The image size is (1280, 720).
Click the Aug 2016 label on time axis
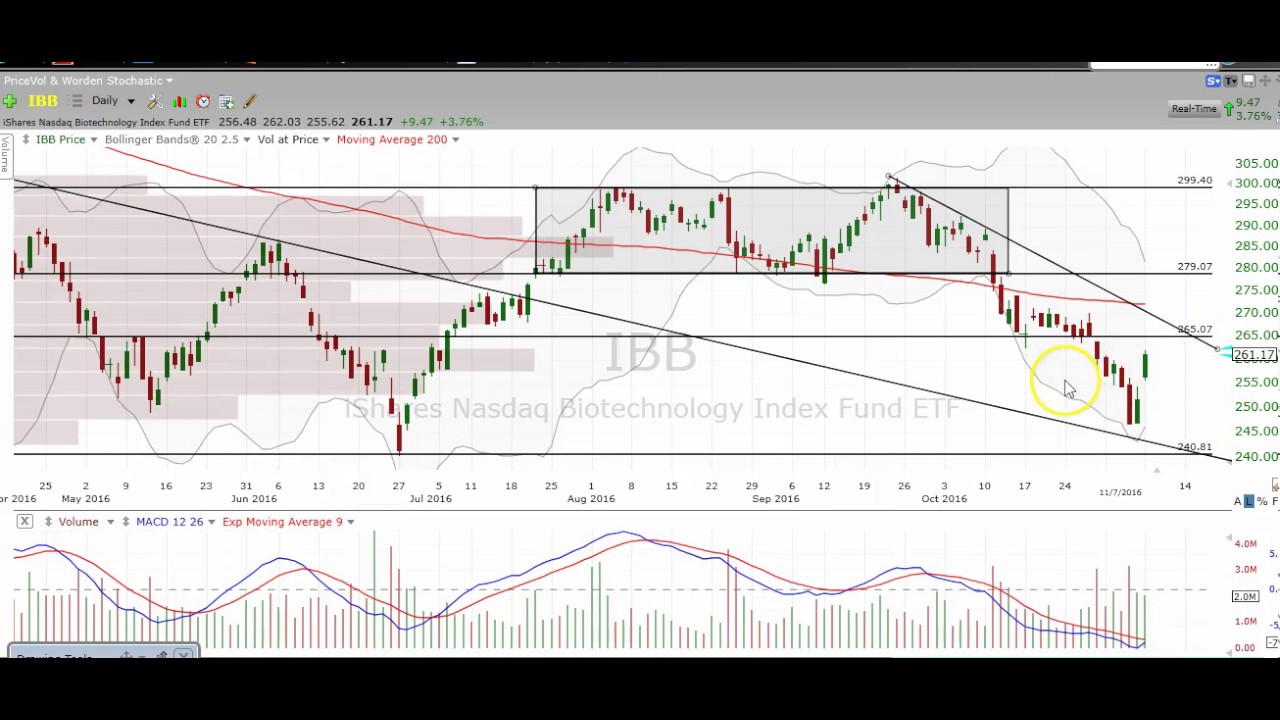pyautogui.click(x=591, y=499)
